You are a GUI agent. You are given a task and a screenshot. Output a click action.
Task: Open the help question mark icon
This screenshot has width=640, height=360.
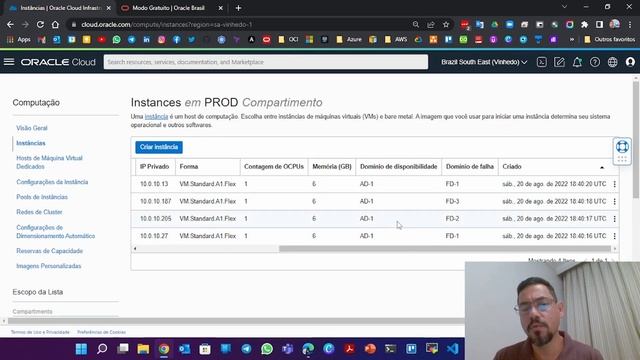point(595,62)
